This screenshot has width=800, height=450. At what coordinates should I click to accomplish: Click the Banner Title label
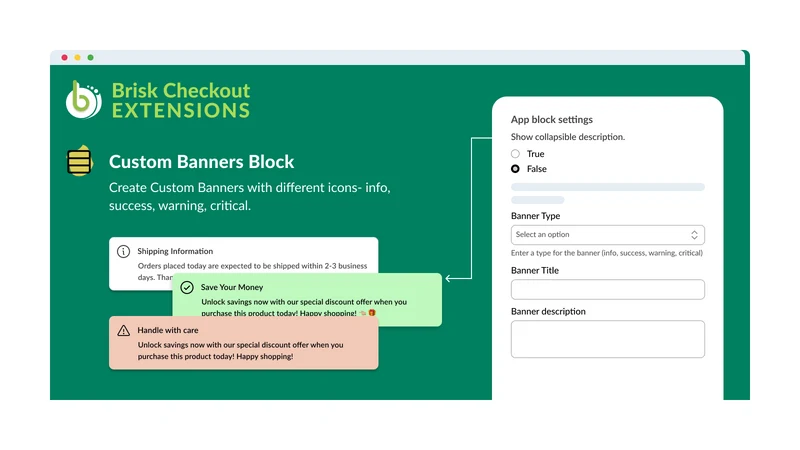pos(535,270)
